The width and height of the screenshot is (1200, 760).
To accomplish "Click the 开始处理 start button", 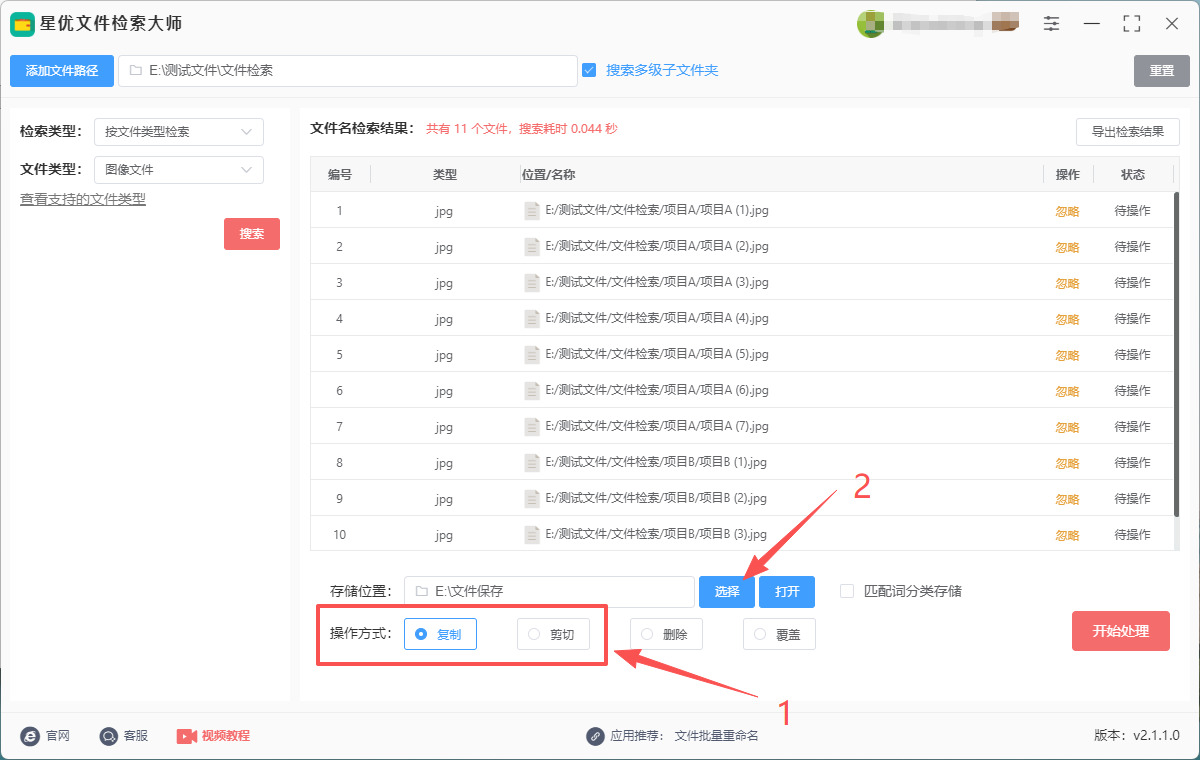I will coord(1121,631).
